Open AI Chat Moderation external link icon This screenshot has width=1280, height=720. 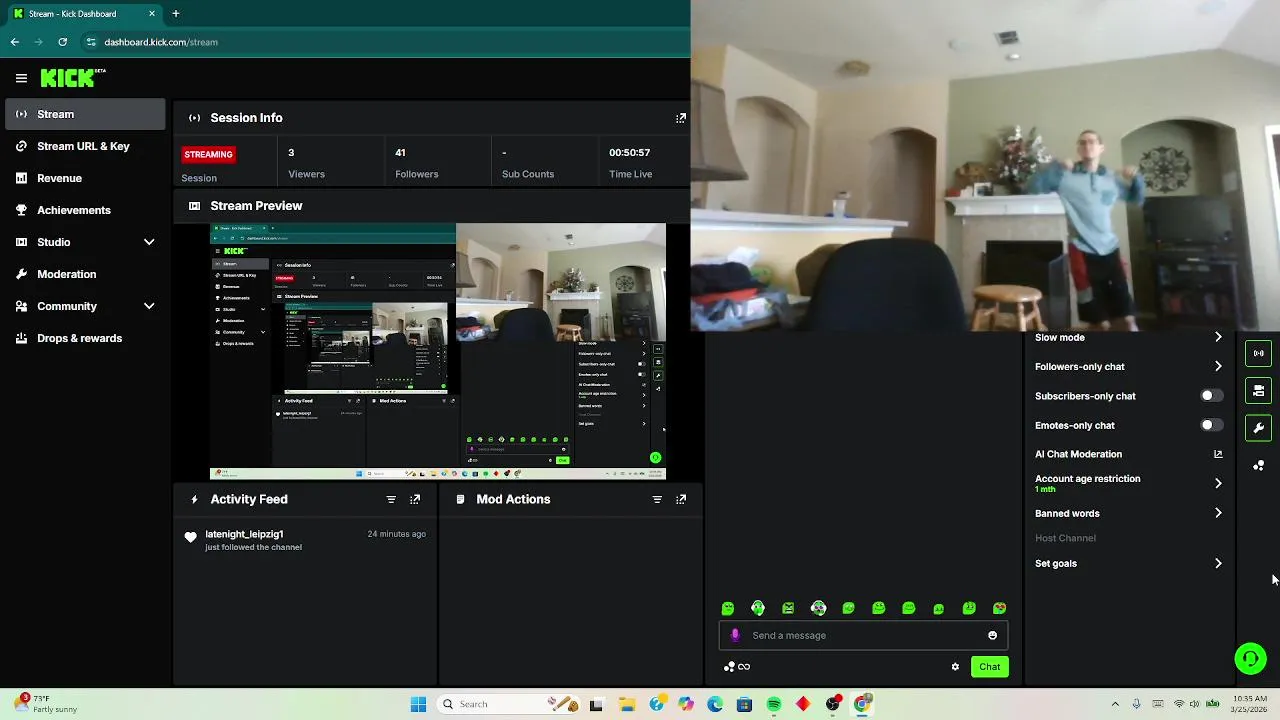point(1218,454)
